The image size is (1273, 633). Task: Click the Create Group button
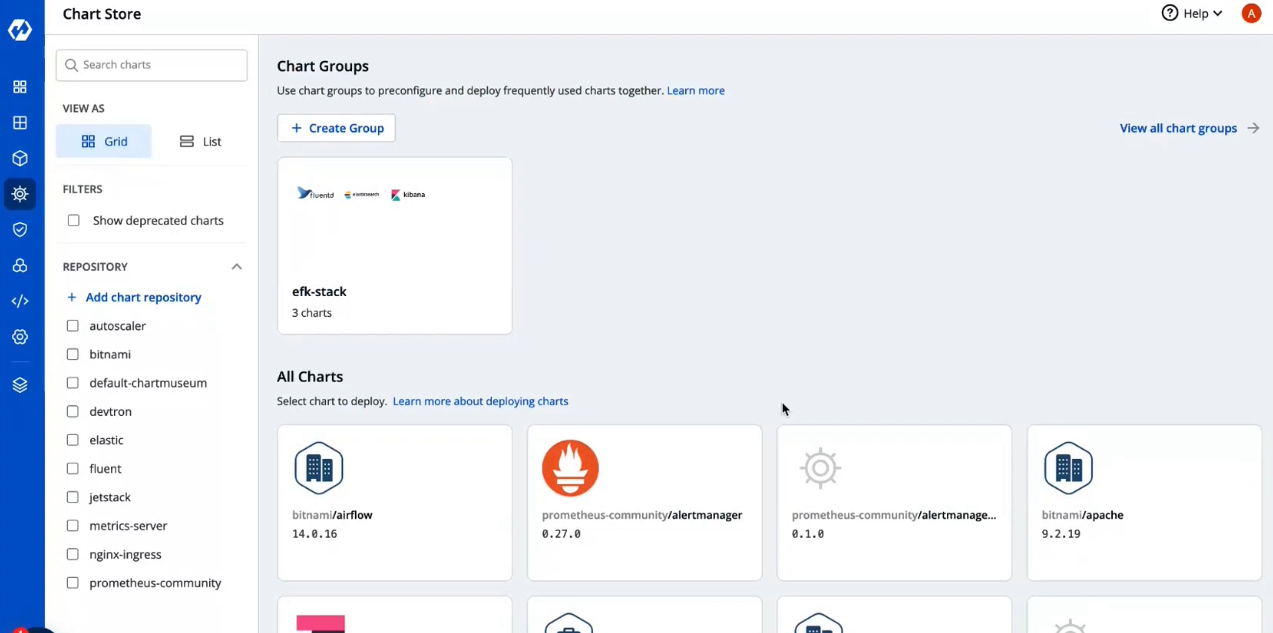click(336, 128)
